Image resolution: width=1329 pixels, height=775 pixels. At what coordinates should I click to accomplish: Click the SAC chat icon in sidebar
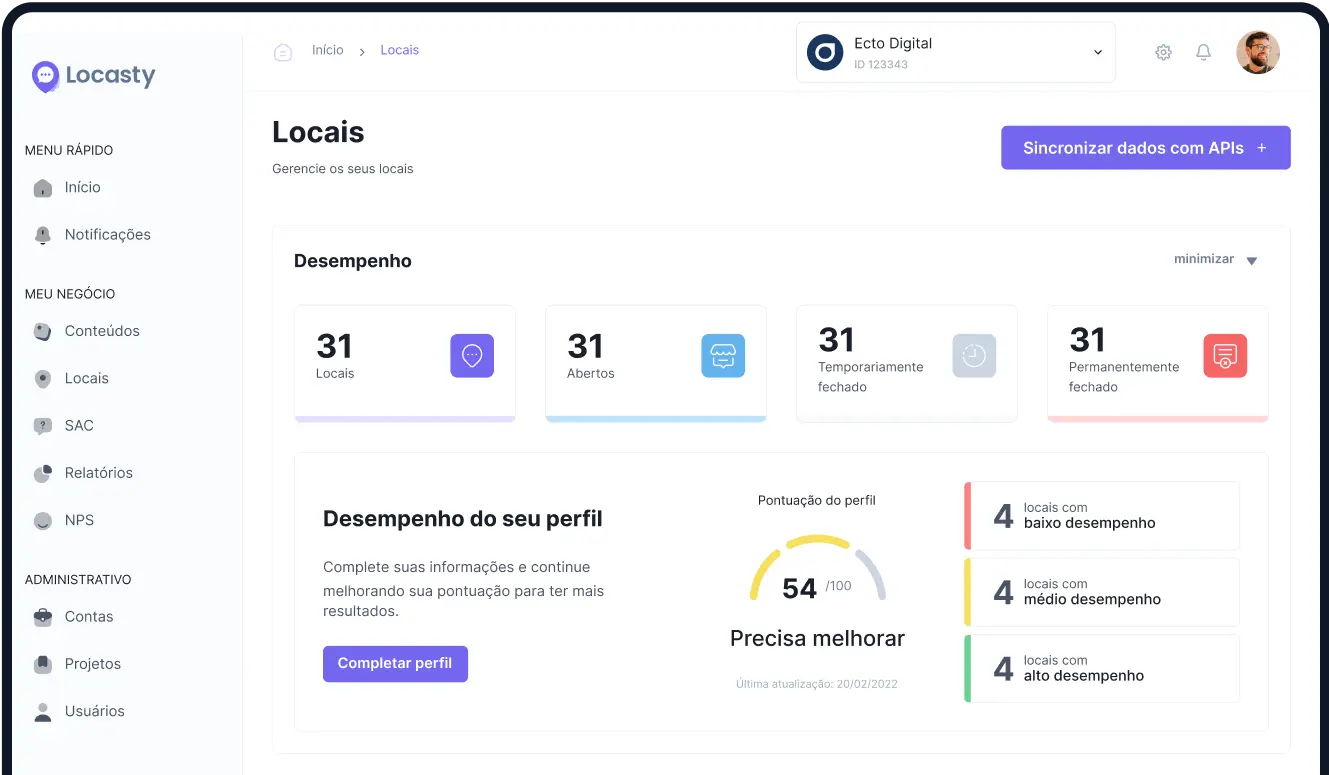pos(42,426)
